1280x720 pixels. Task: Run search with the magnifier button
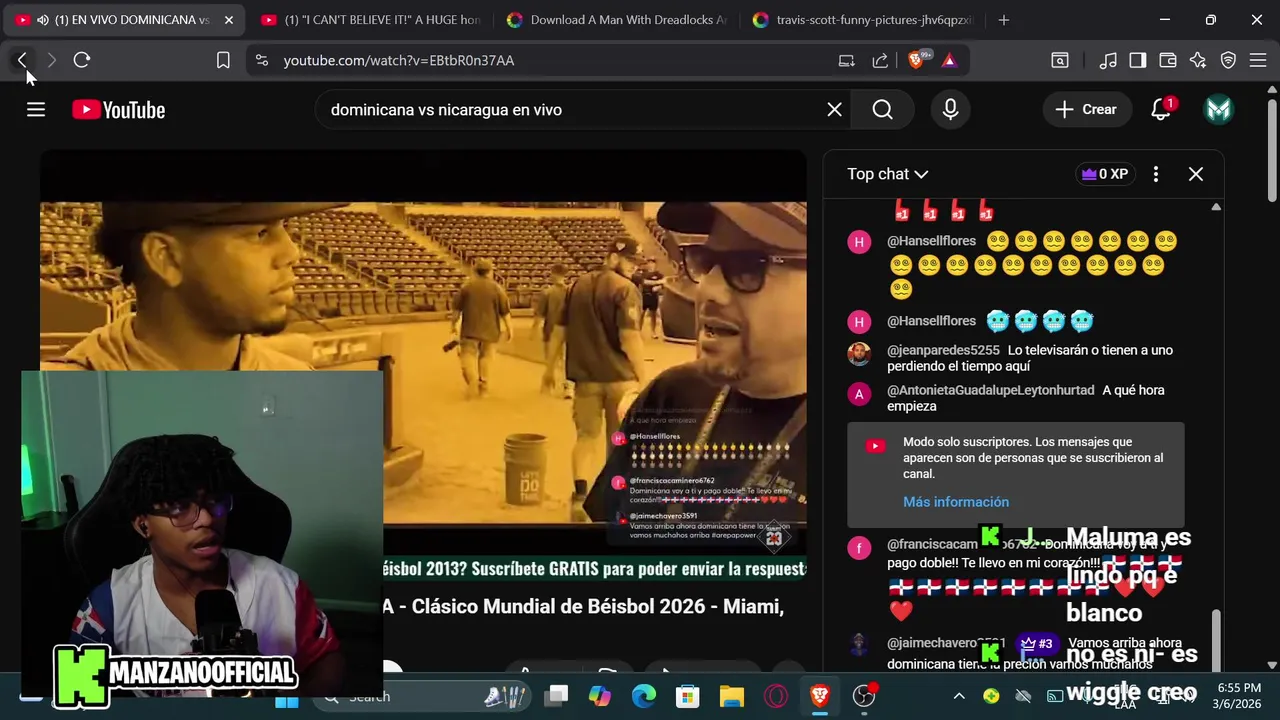pyautogui.click(x=882, y=110)
